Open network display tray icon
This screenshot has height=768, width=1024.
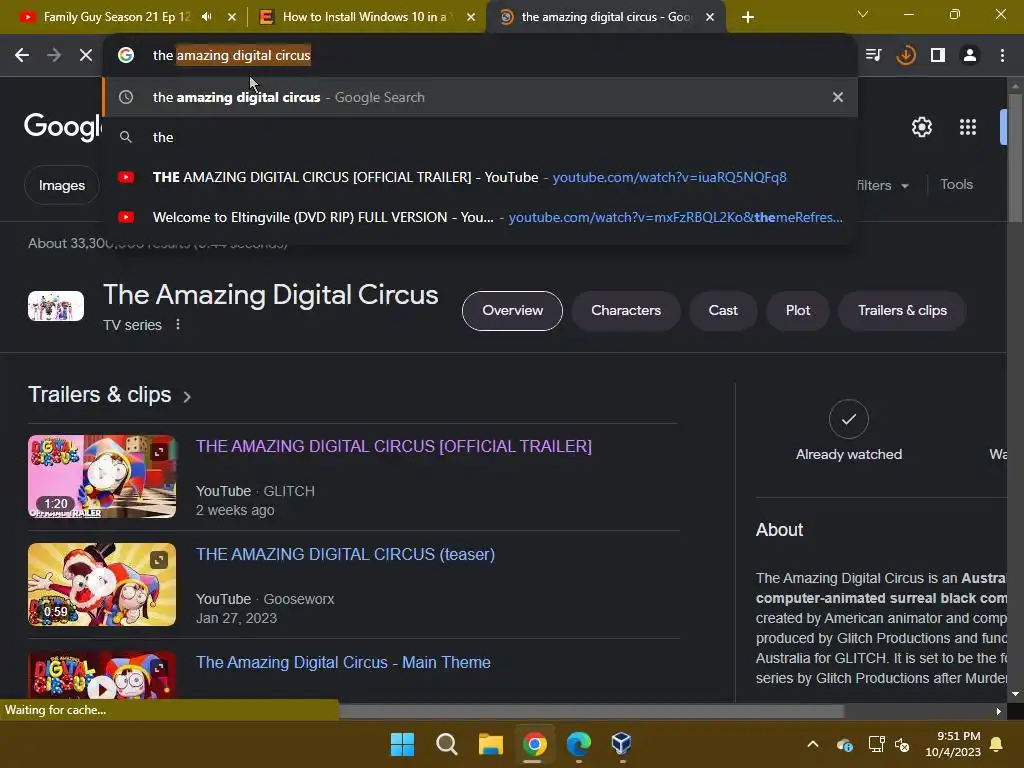[x=876, y=744]
